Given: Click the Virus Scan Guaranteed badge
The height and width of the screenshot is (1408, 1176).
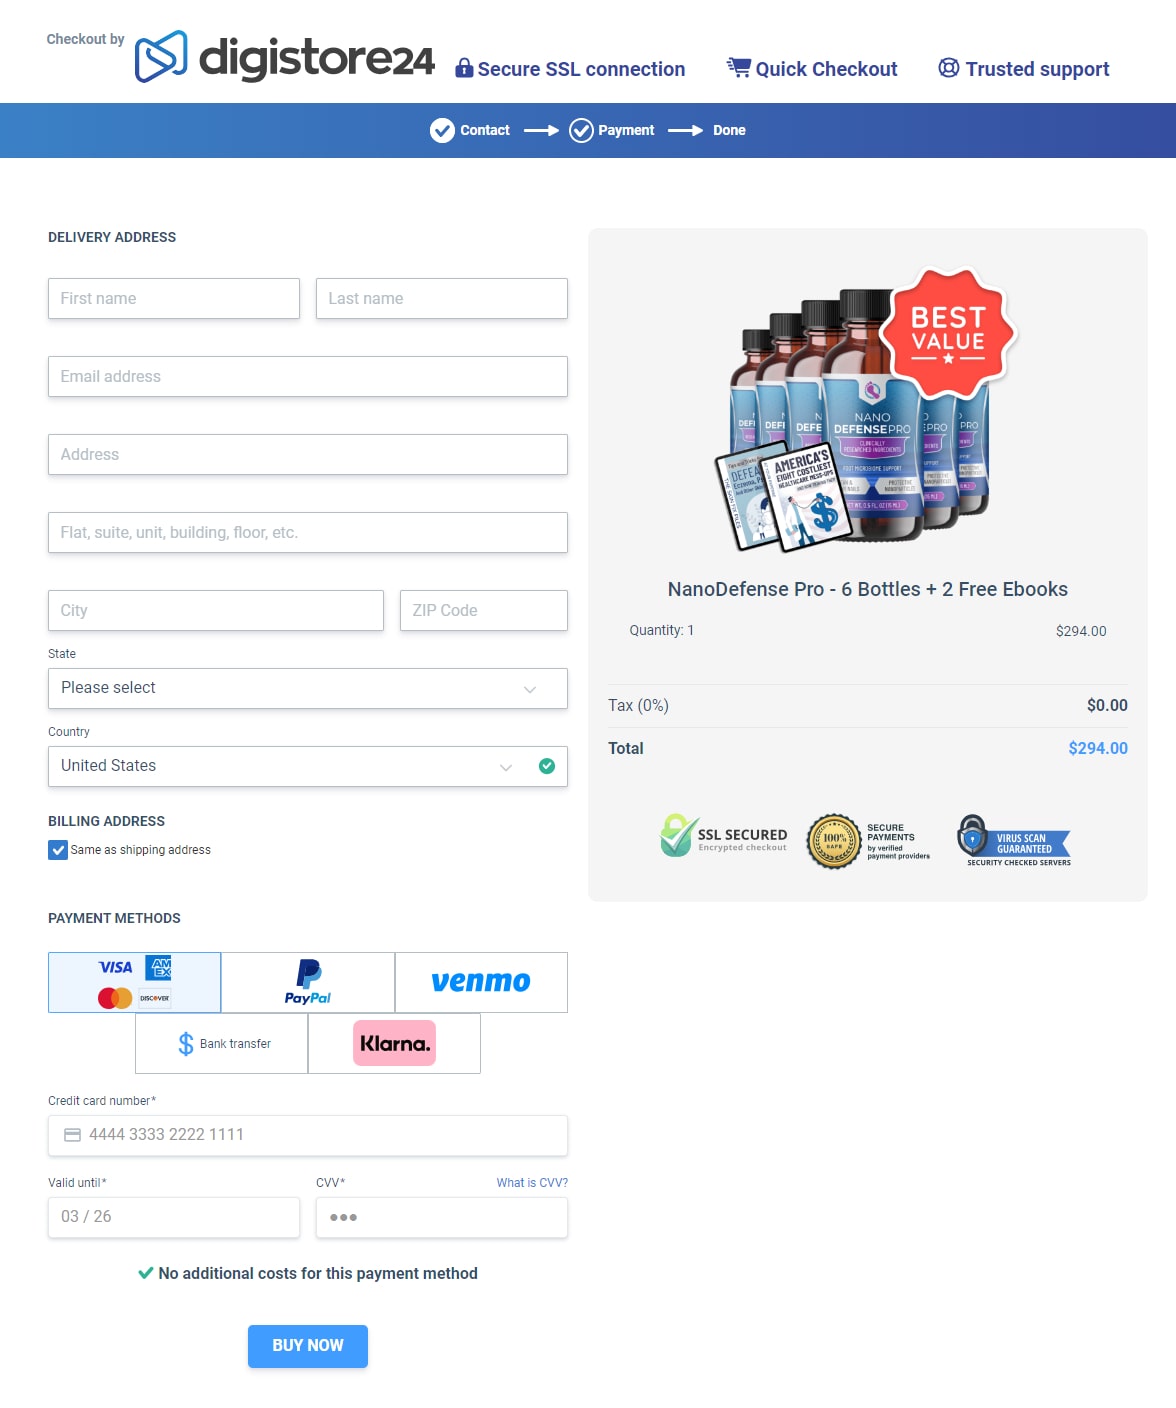Looking at the screenshot, I should 1015,841.
